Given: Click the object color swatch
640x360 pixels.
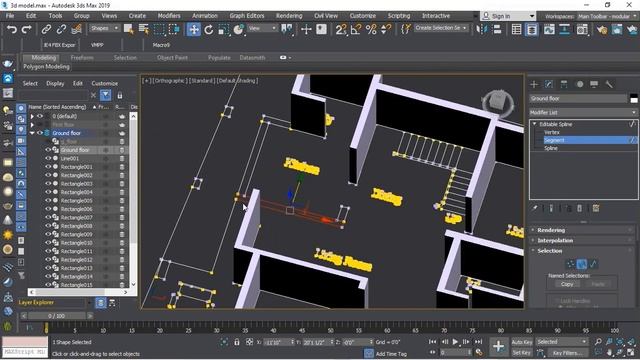Looking at the screenshot, I should (633, 98).
